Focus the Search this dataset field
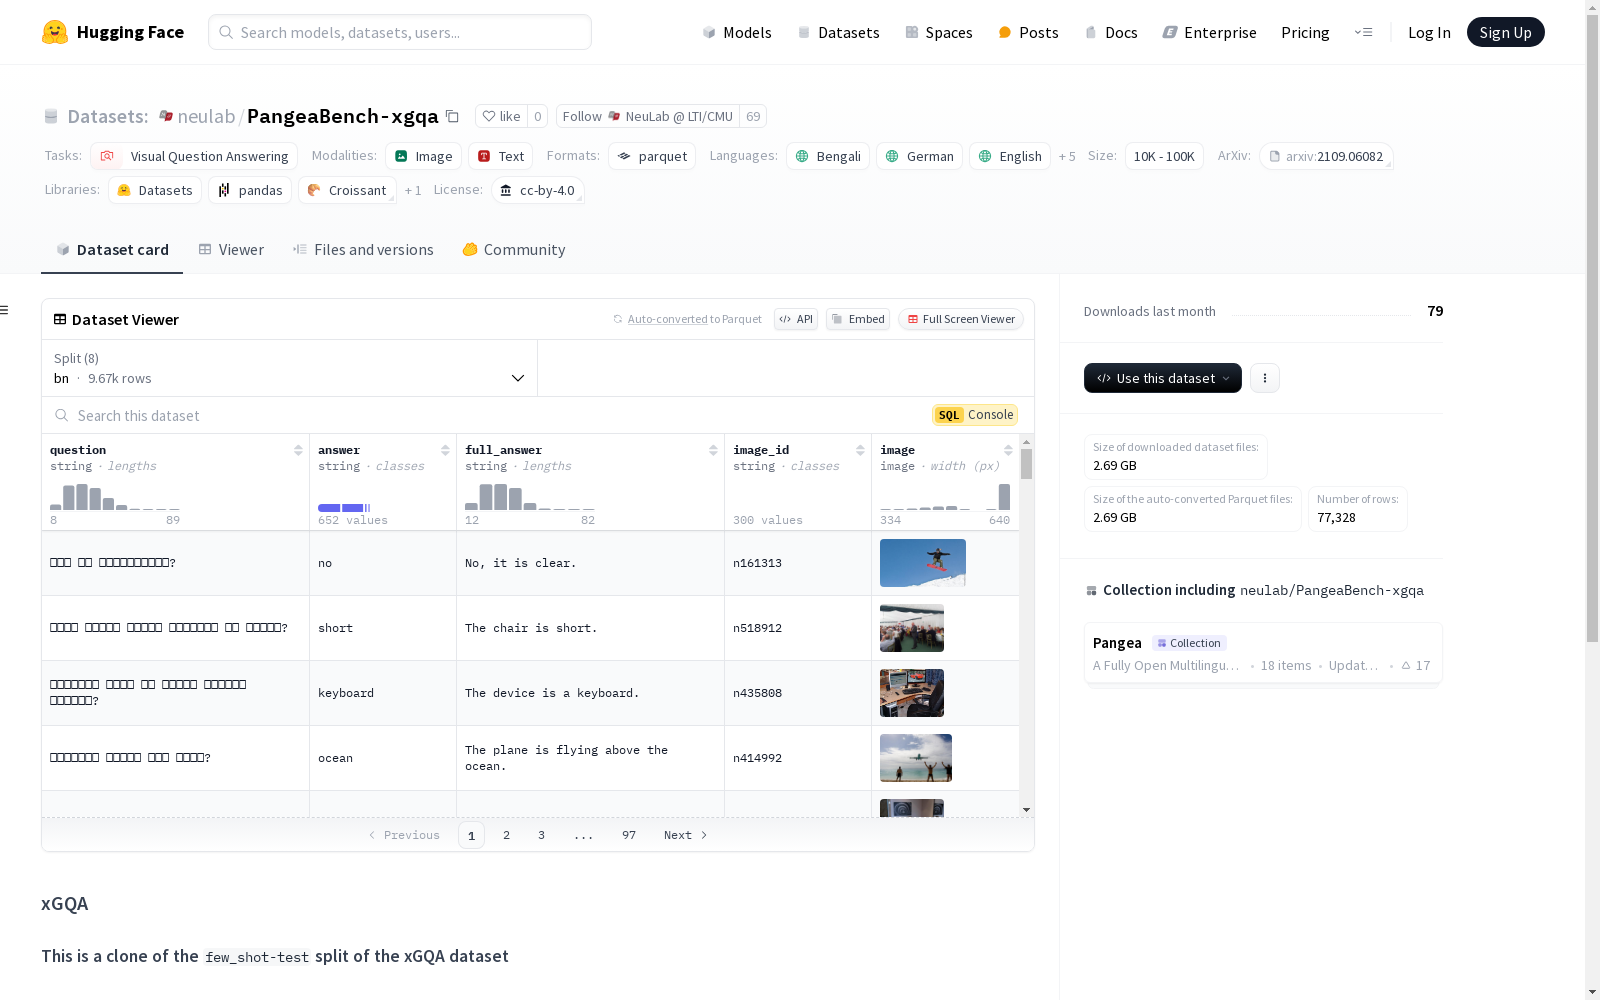Image resolution: width=1600 pixels, height=1000 pixels. click(490, 415)
